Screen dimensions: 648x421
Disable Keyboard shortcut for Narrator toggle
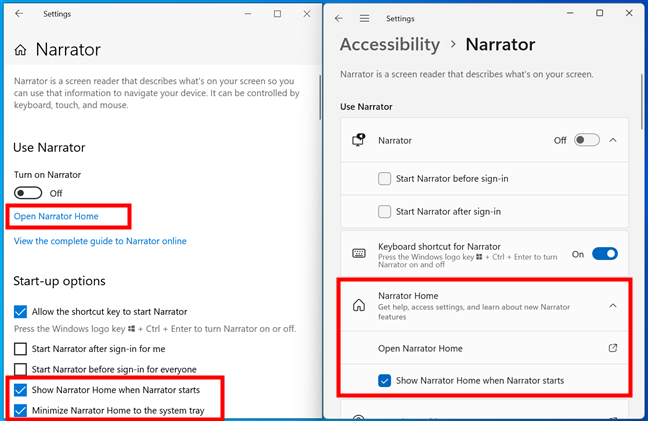coord(605,254)
